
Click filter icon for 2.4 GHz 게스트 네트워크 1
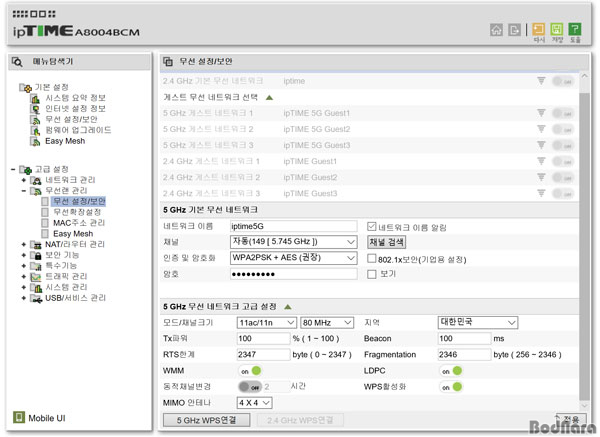541,161
